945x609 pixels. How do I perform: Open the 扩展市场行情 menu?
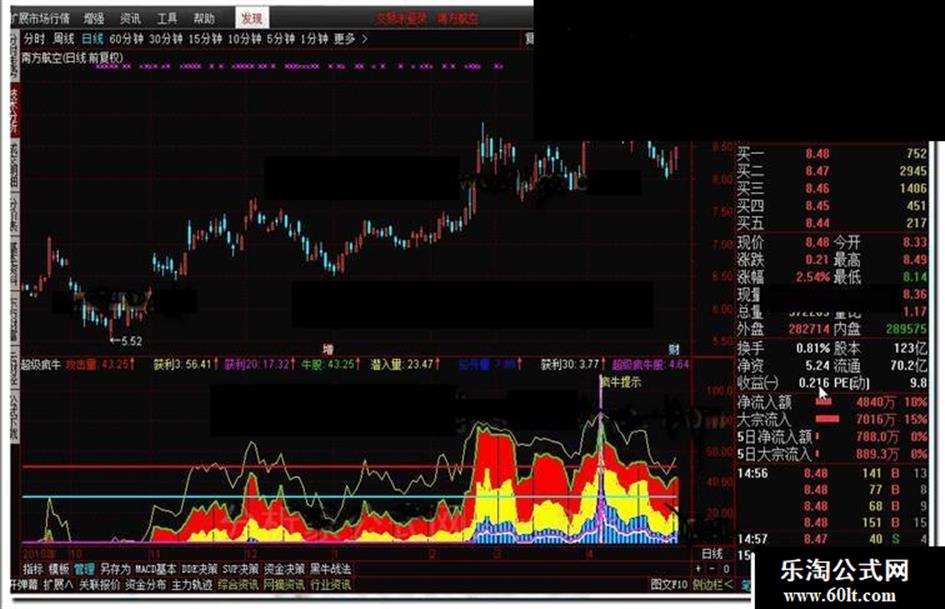pos(39,19)
